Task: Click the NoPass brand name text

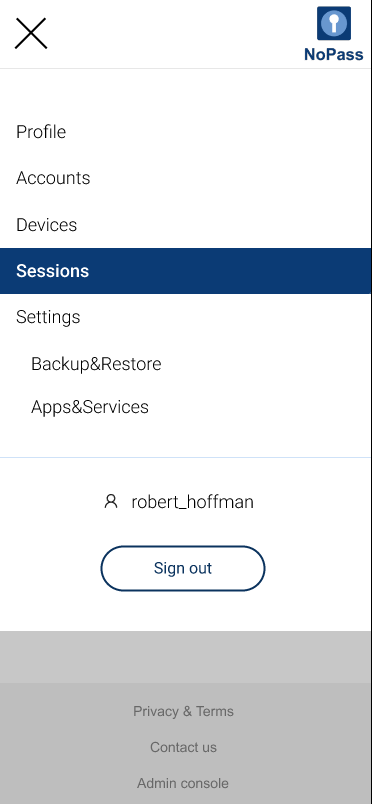Action: (x=334, y=54)
